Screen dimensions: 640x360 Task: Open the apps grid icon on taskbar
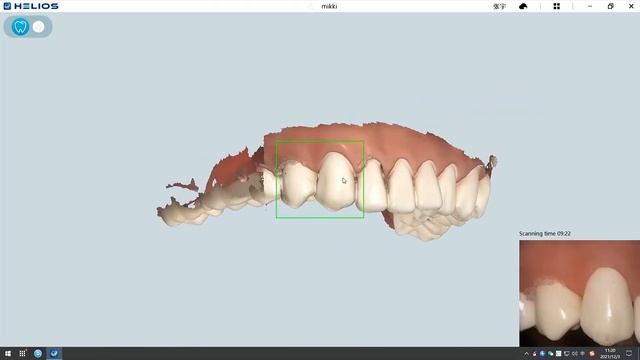point(22,353)
